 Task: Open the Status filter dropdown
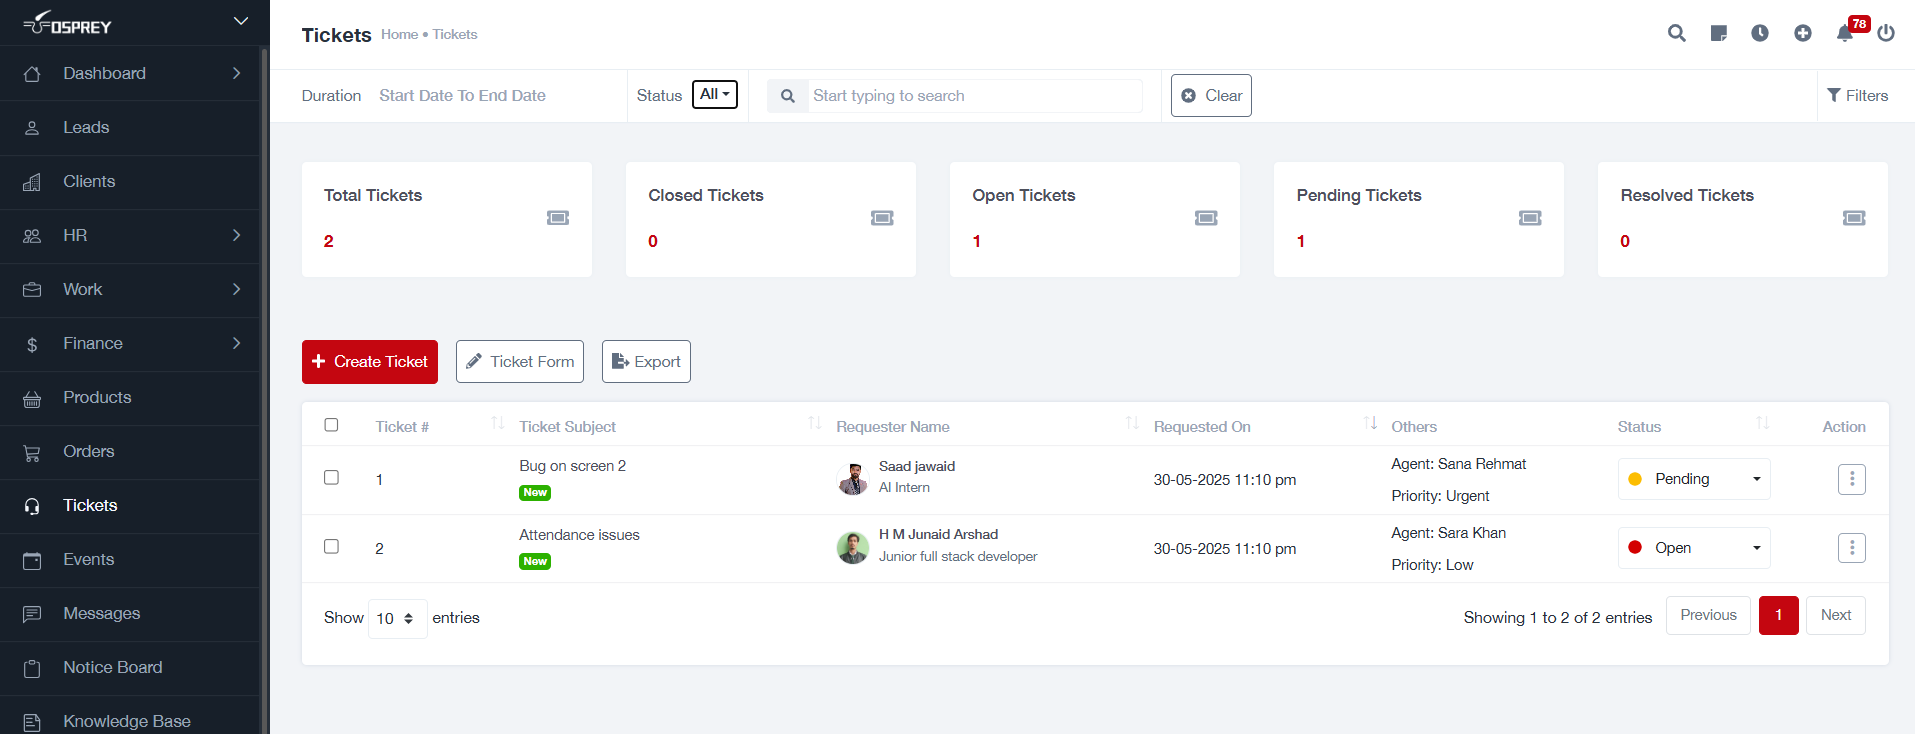tap(714, 94)
